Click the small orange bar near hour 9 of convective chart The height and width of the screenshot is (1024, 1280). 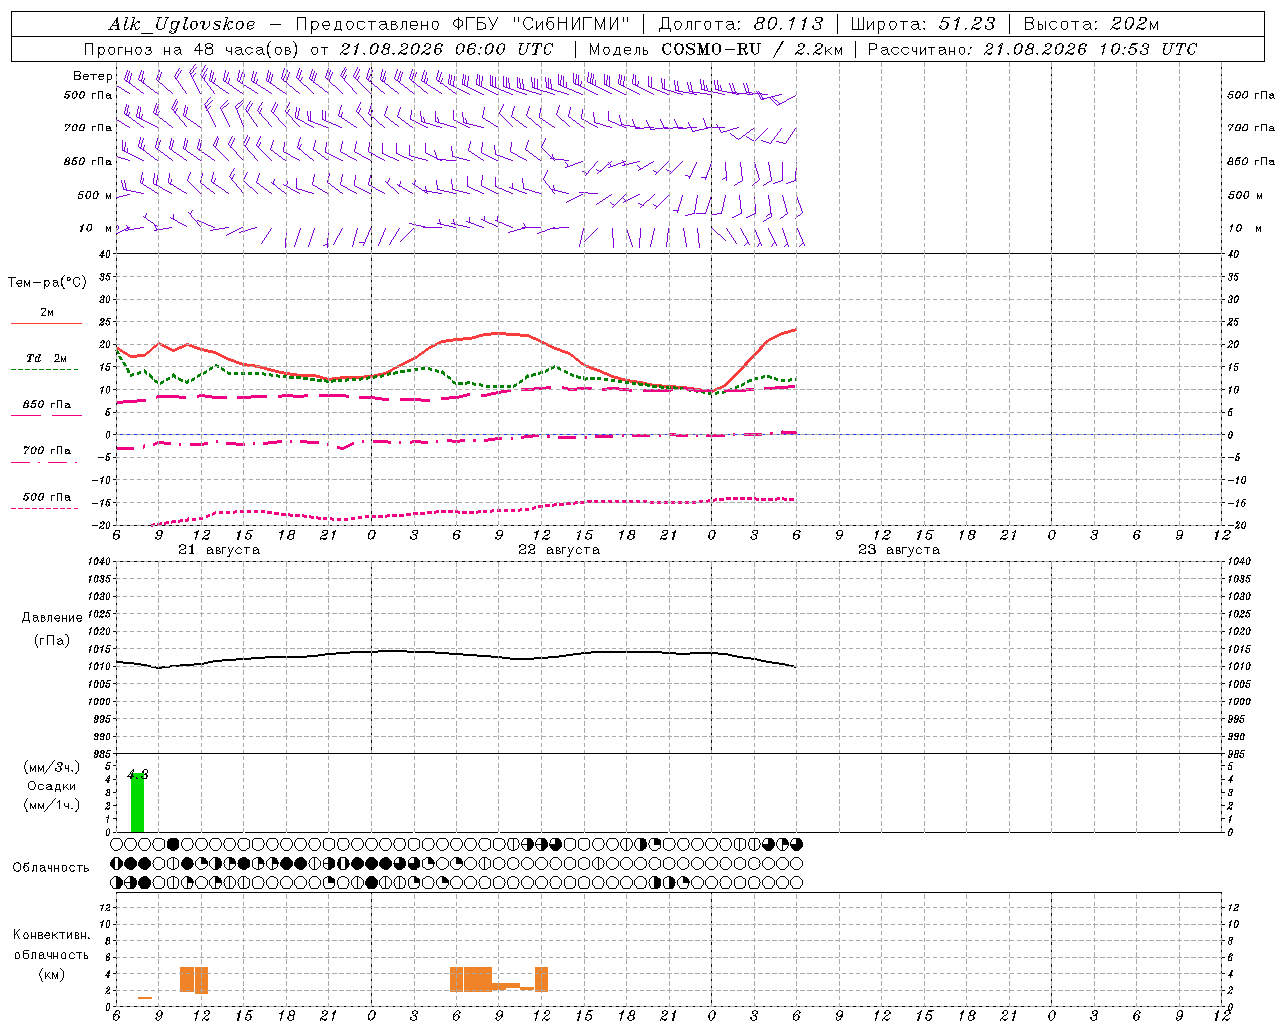point(145,997)
